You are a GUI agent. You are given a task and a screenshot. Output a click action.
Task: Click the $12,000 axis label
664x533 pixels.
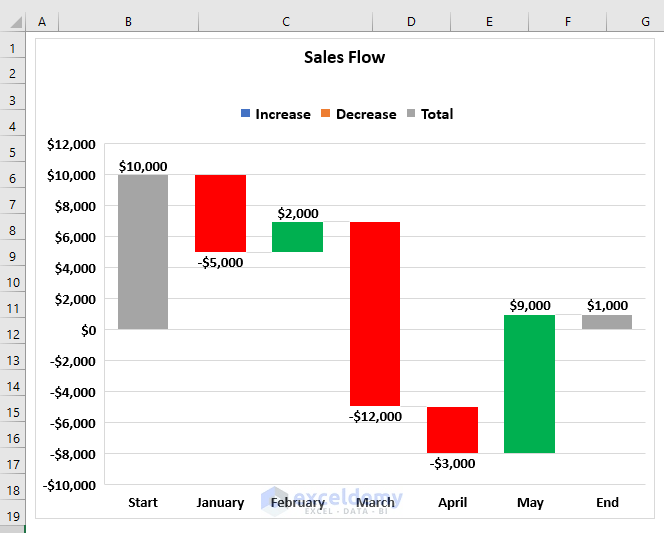(71, 144)
